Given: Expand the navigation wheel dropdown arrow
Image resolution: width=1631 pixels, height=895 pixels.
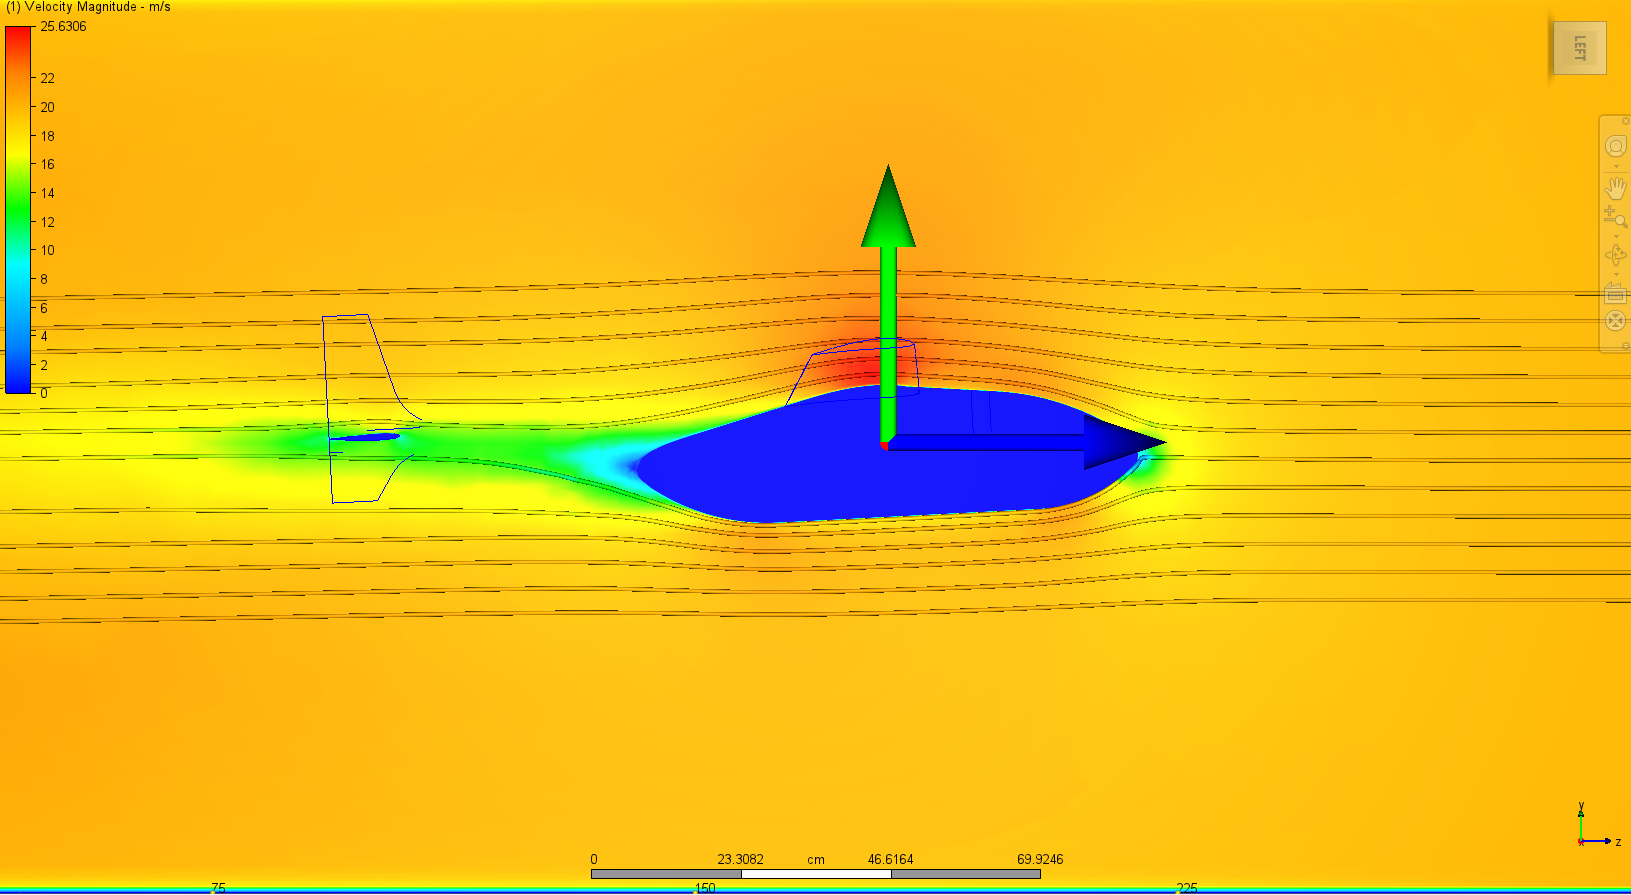Looking at the screenshot, I should [x=1616, y=166].
